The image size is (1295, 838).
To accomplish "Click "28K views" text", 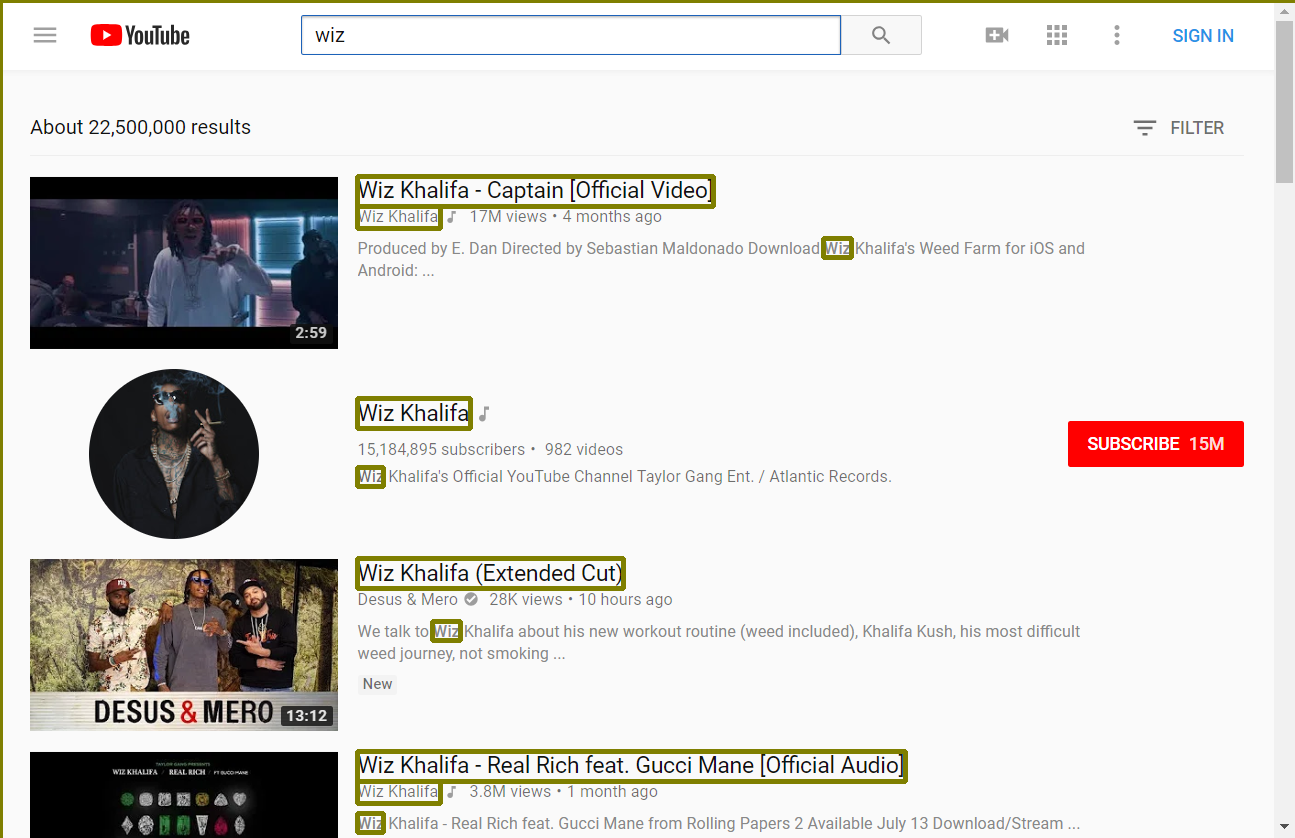I will (526, 600).
